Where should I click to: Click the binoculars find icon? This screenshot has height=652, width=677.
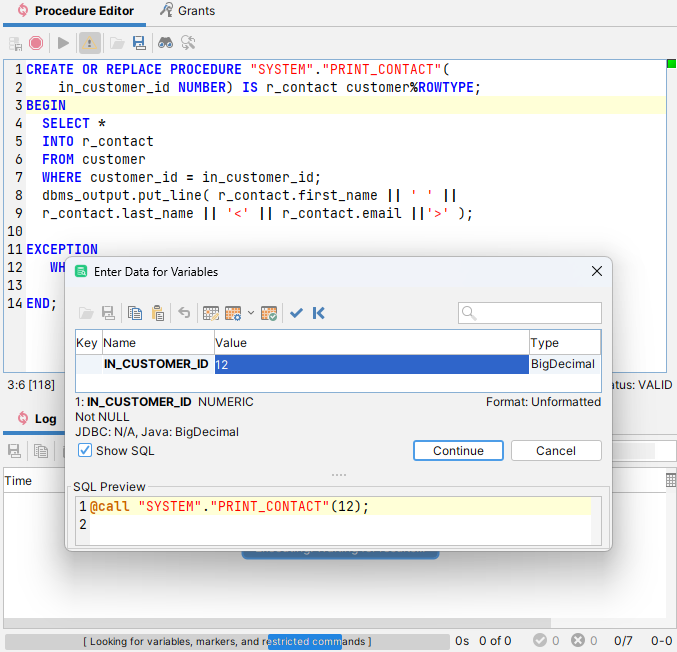[165, 43]
